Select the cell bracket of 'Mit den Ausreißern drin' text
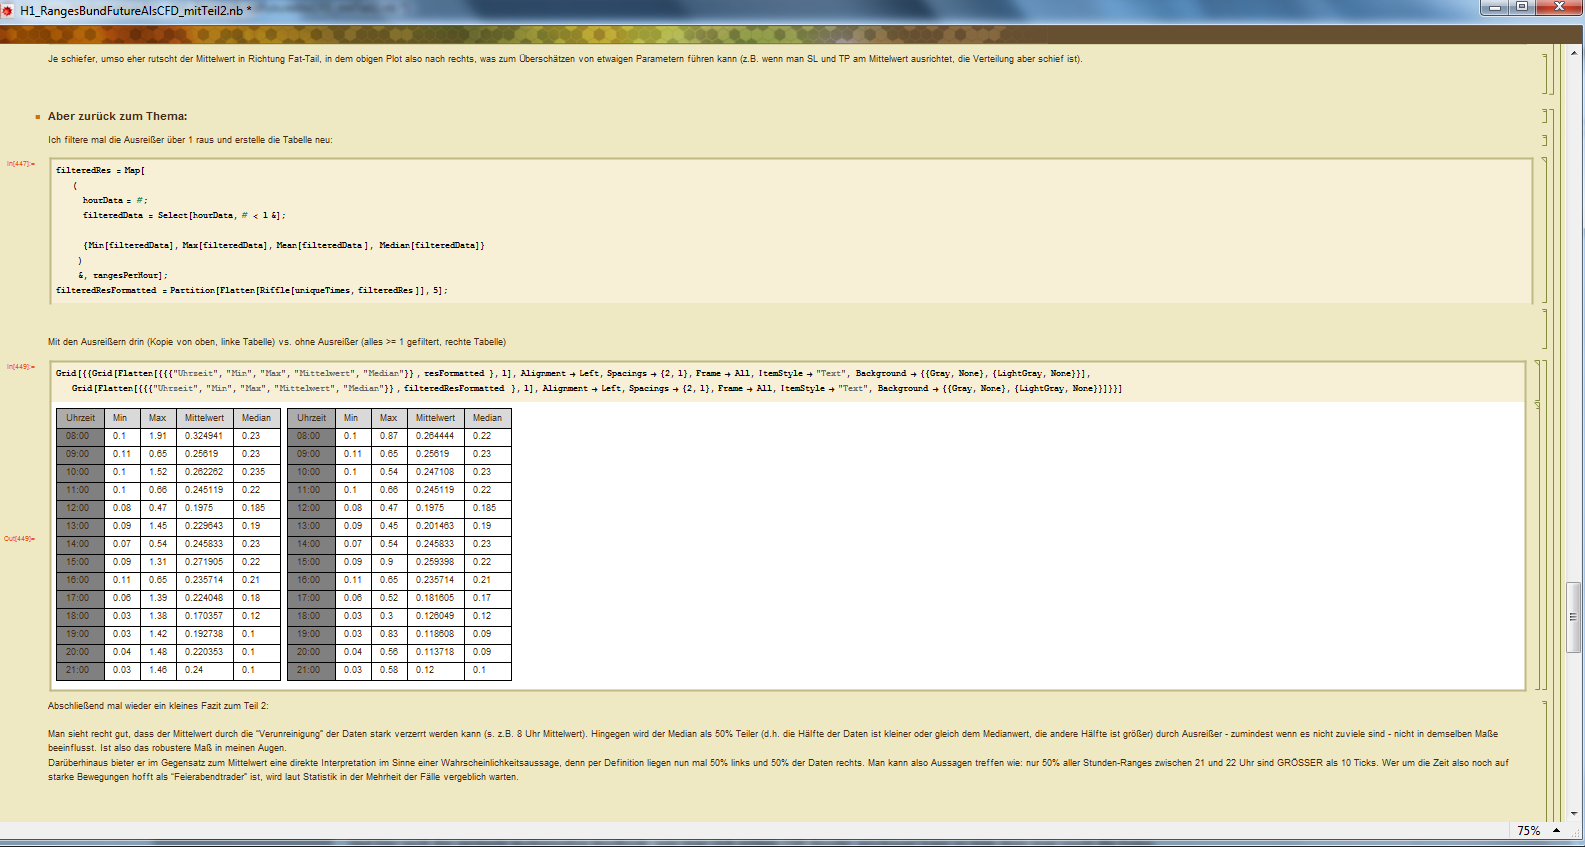The image size is (1585, 847). (1545, 328)
